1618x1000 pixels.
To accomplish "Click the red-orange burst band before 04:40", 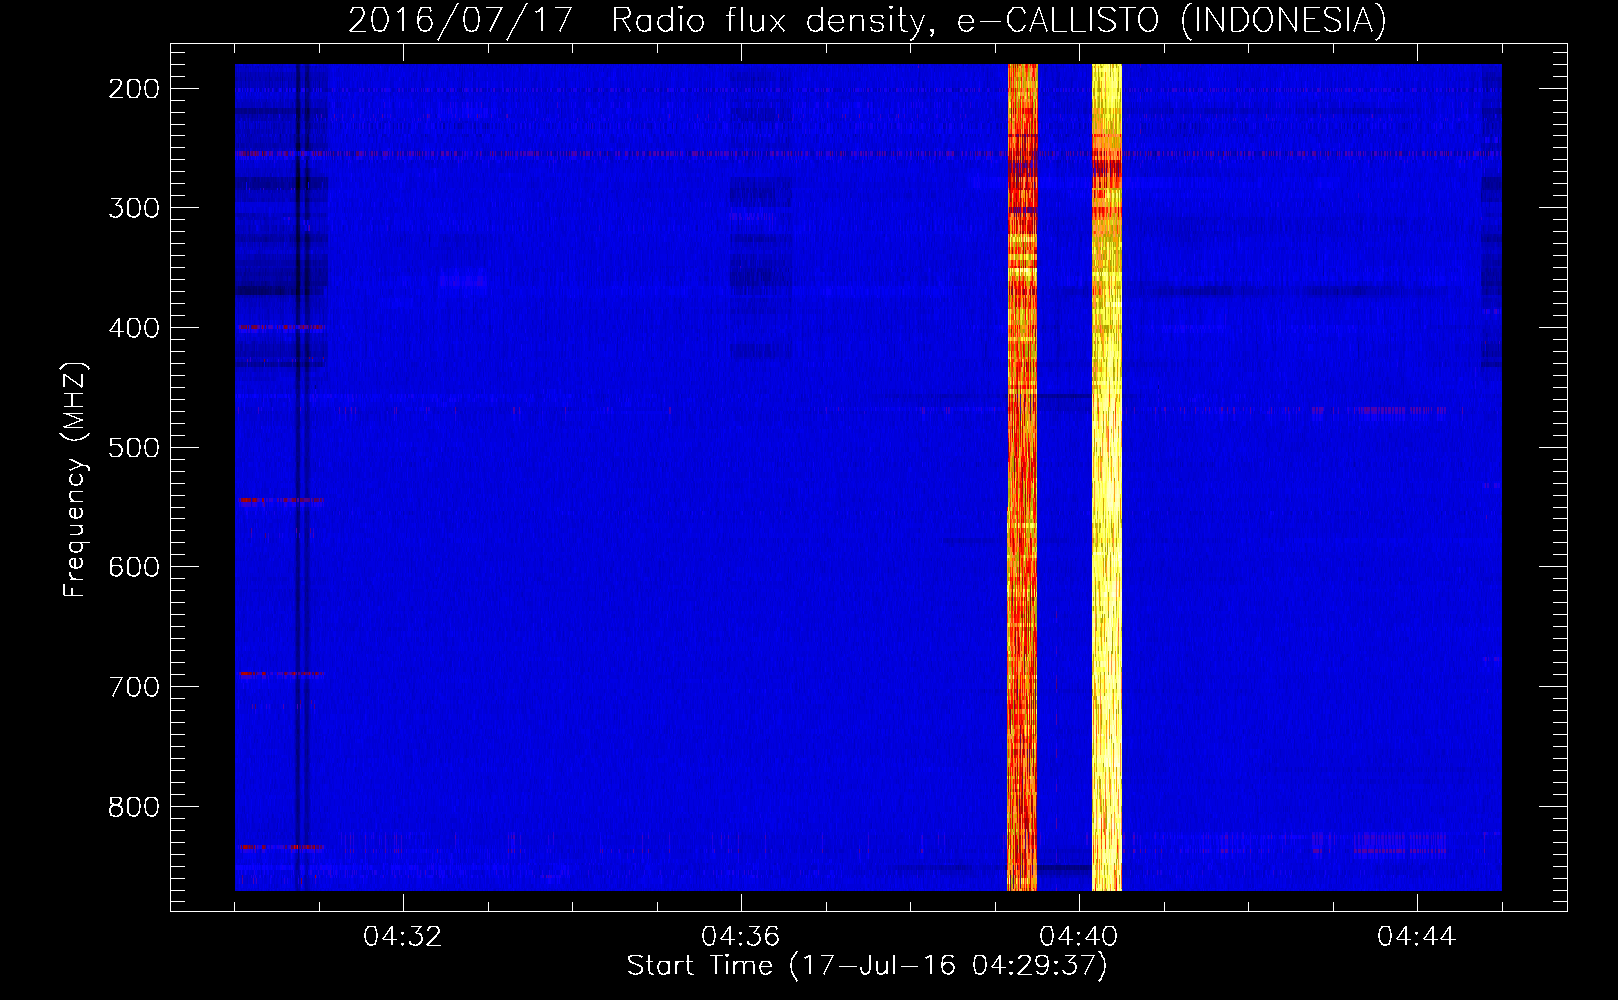I will point(1022,477).
